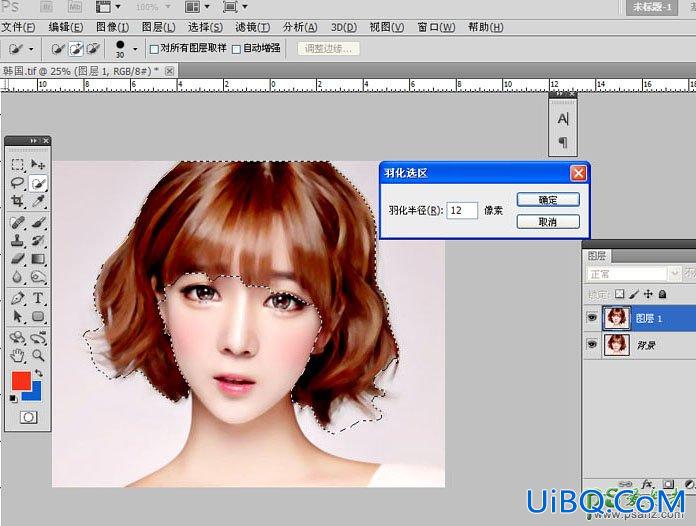The height and width of the screenshot is (526, 696).
Task: Open the 正常 blend mode dropdown
Action: click(x=633, y=274)
